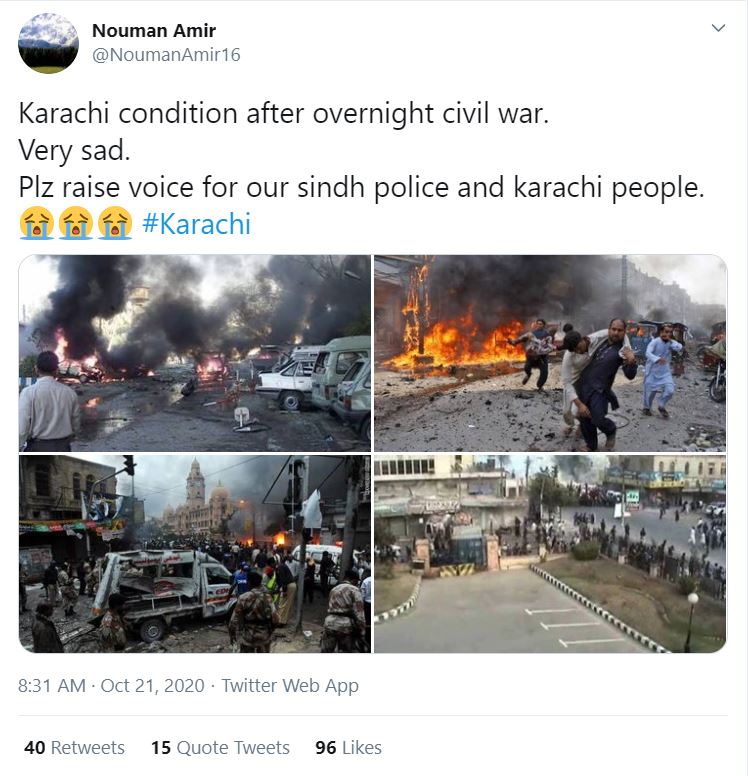Click the first crying face emoji
The image size is (748, 776).
click(x=37, y=223)
